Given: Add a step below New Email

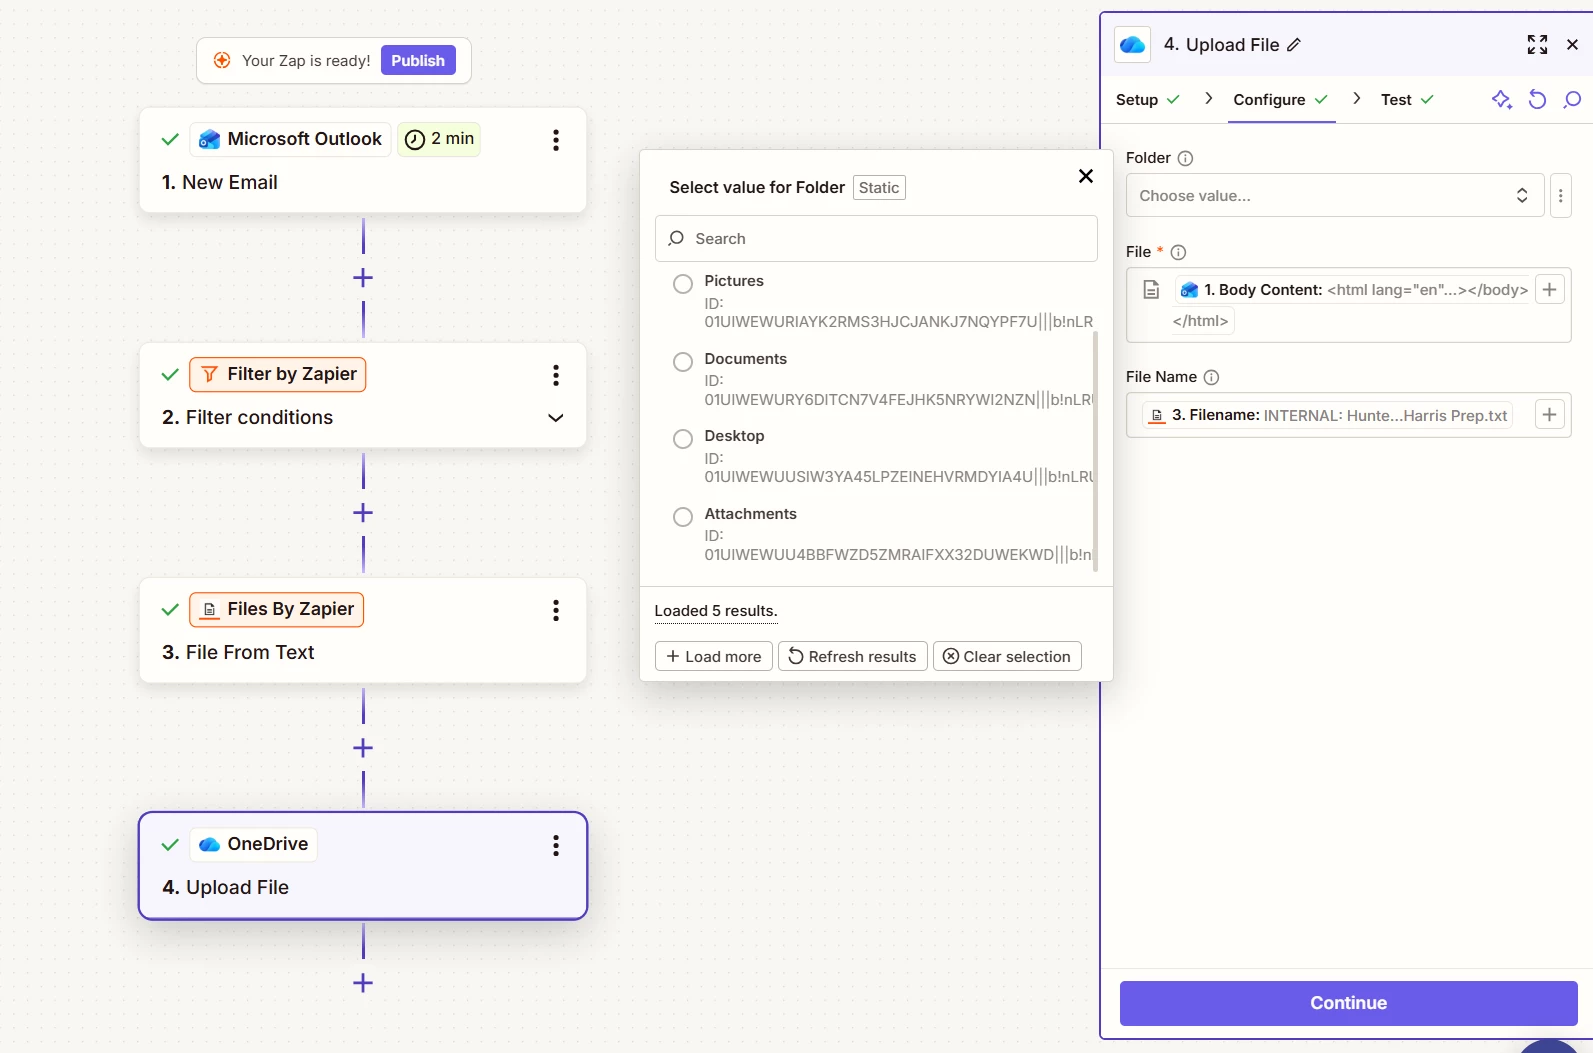Looking at the screenshot, I should [x=363, y=278].
